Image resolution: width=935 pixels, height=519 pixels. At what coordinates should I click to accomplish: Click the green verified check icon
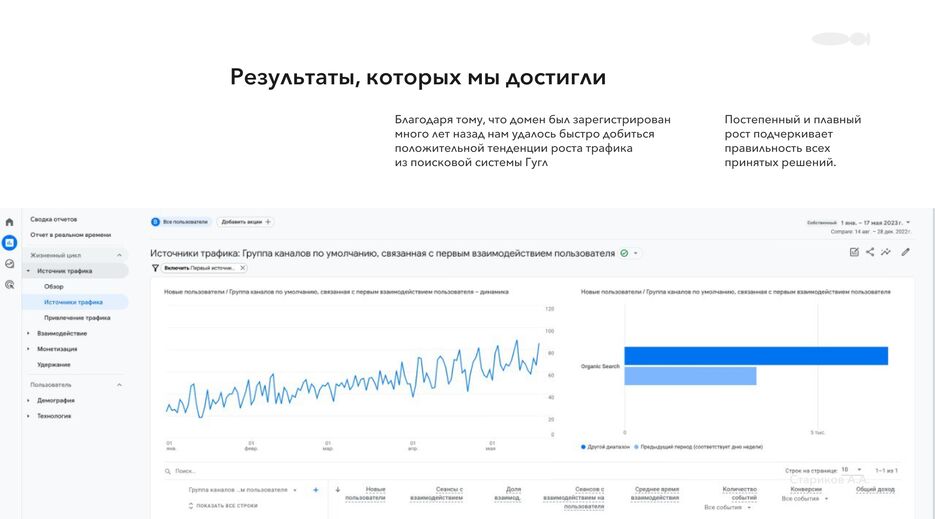point(624,254)
